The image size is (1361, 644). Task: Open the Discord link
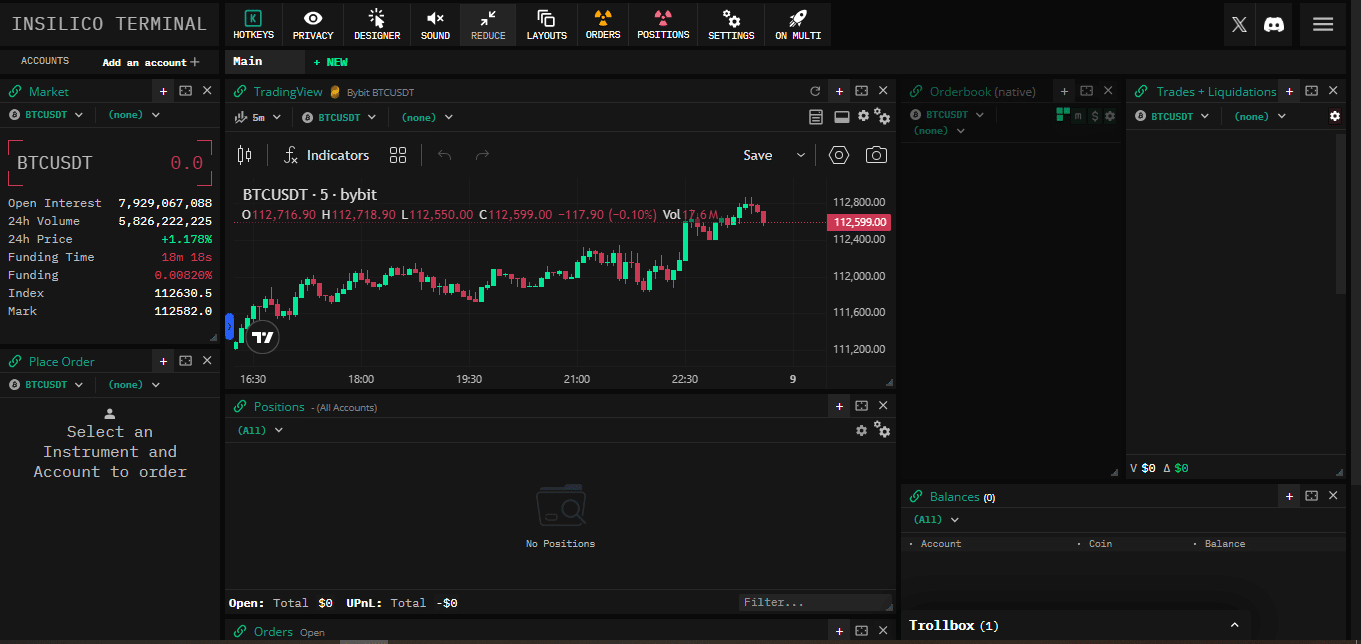tap(1274, 25)
